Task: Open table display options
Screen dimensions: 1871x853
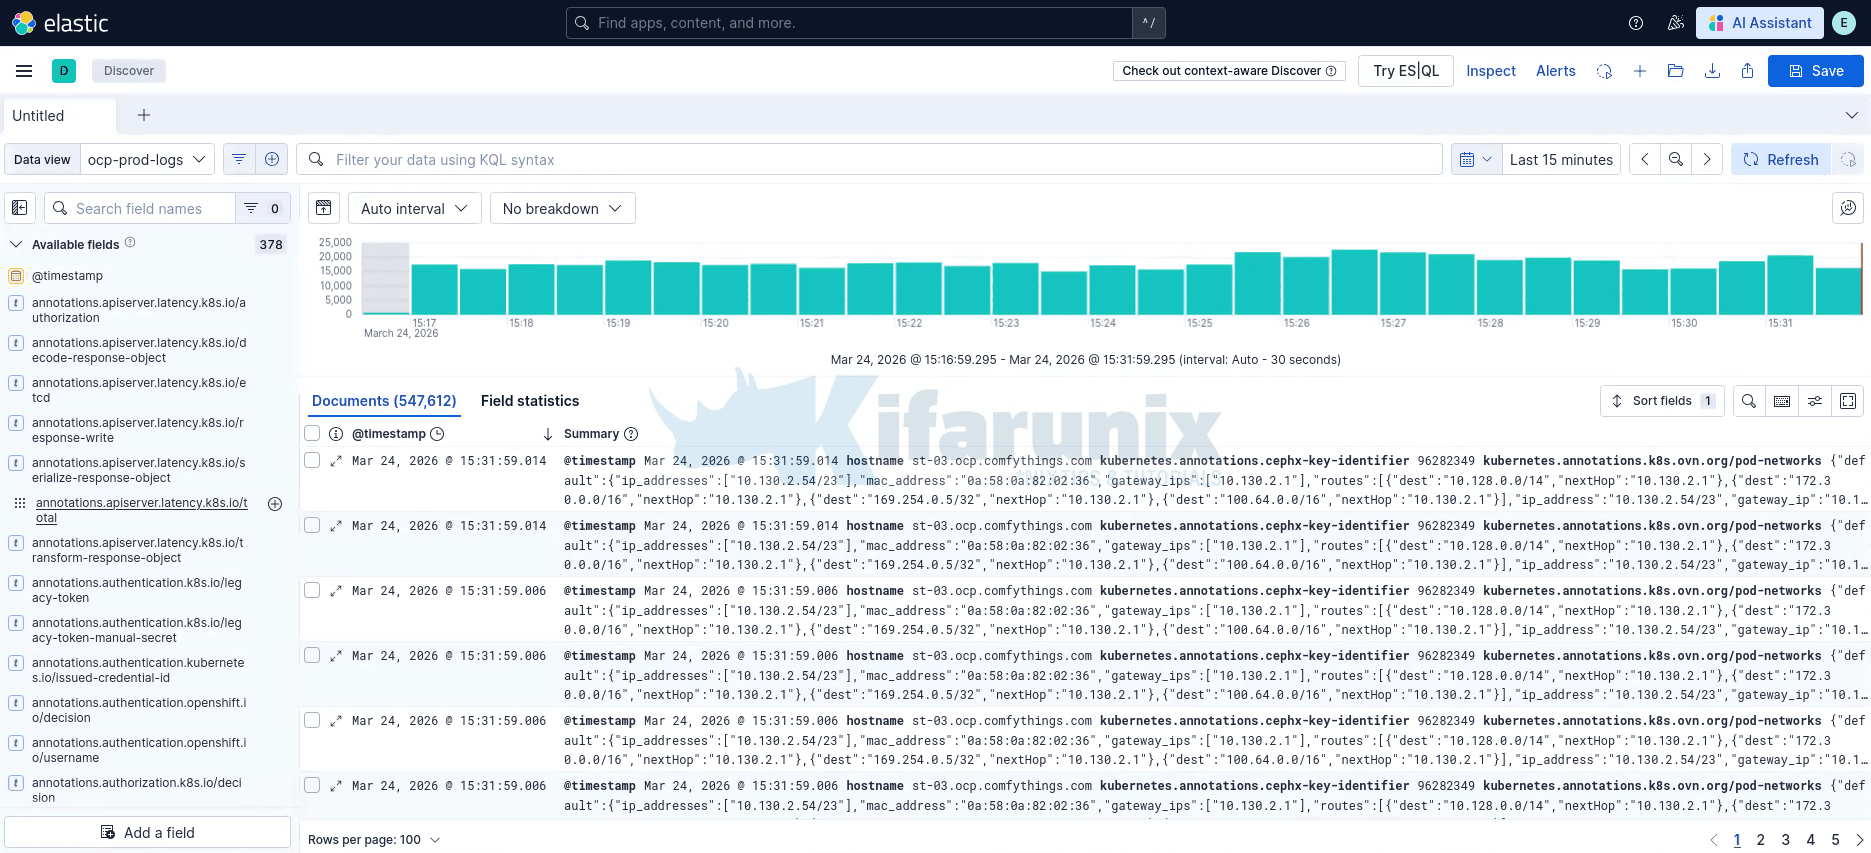Action: tap(1815, 401)
